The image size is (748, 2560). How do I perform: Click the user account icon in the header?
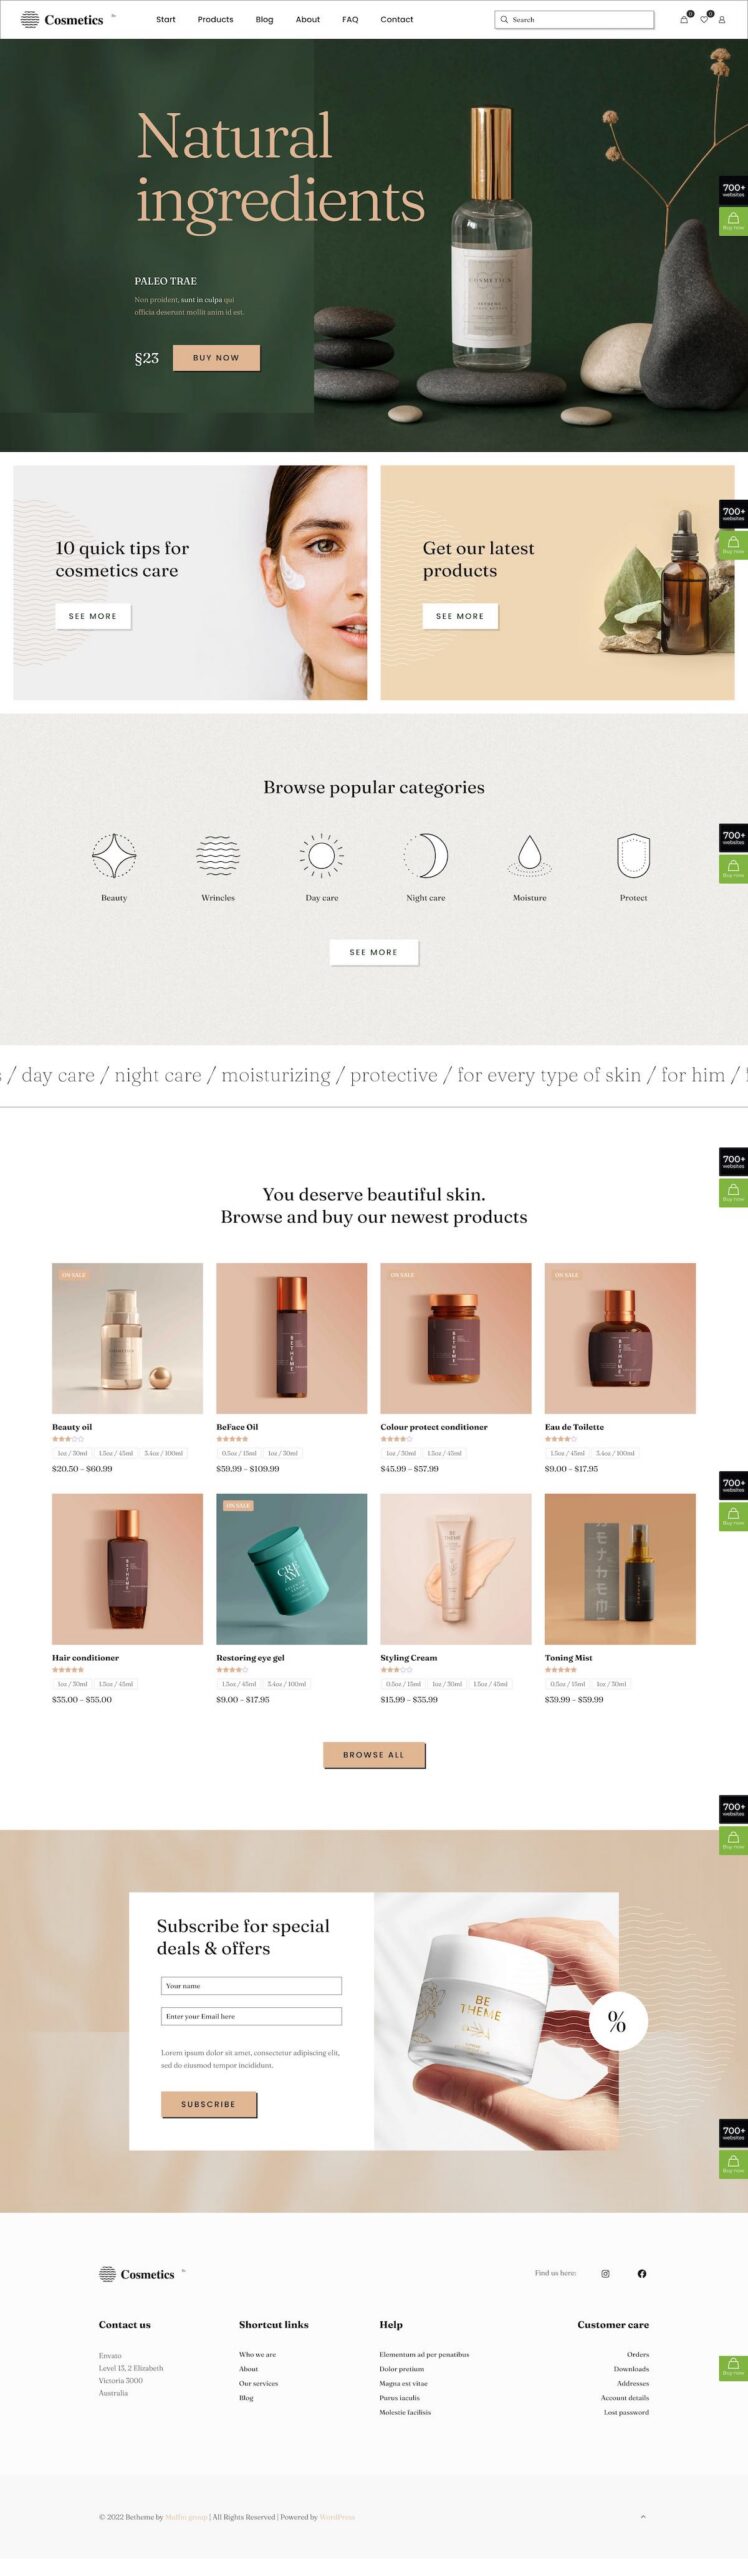tap(724, 20)
